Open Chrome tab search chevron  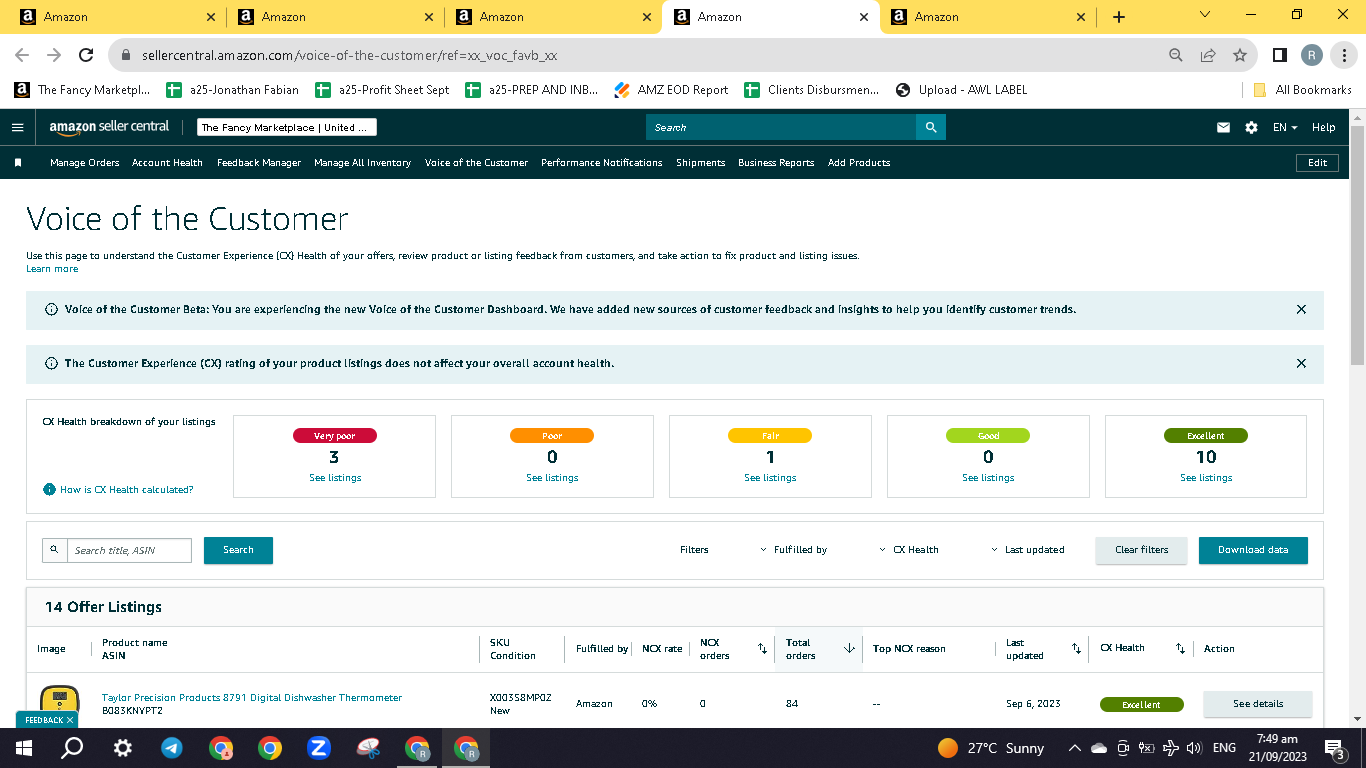coord(1204,15)
